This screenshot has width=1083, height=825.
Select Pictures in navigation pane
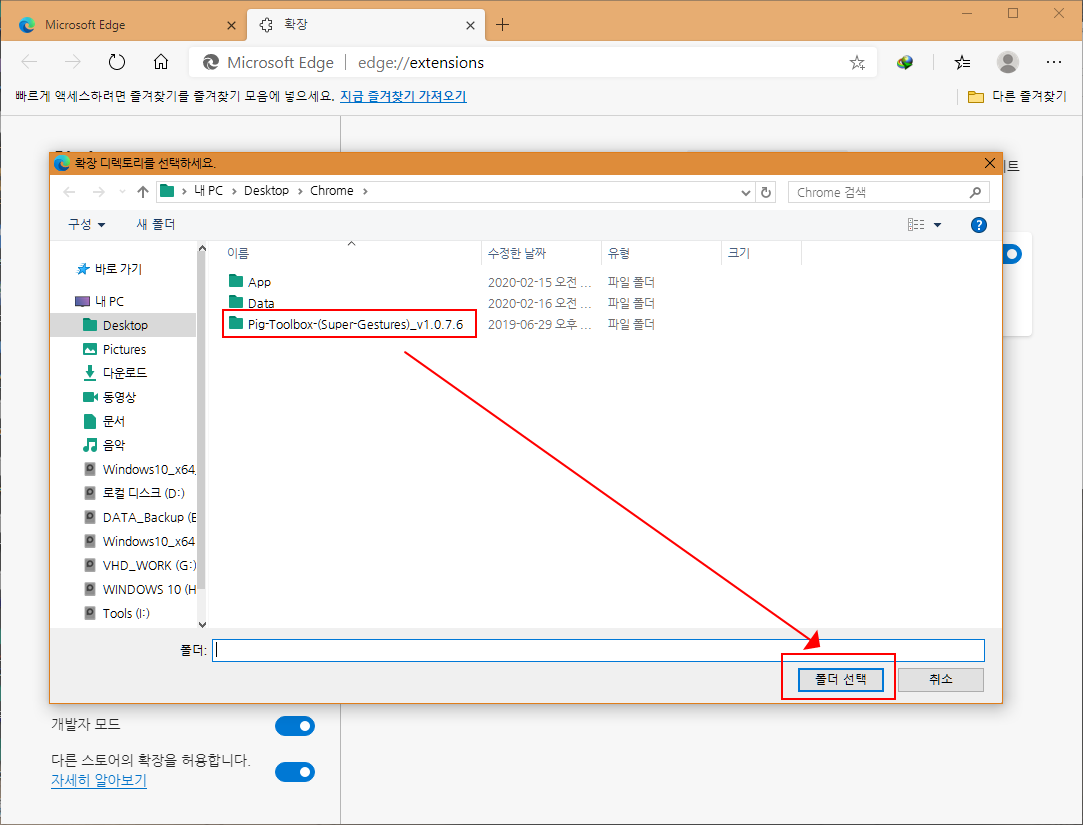click(115, 350)
